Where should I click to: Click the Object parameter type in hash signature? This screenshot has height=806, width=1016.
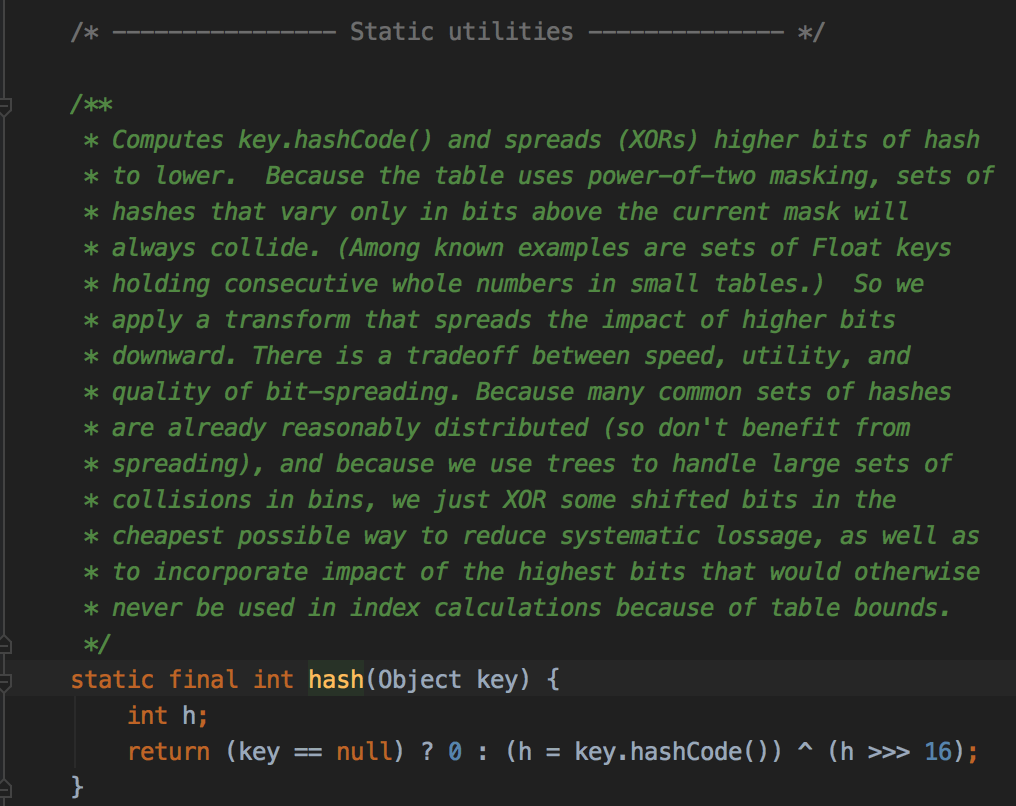pyautogui.click(x=419, y=680)
